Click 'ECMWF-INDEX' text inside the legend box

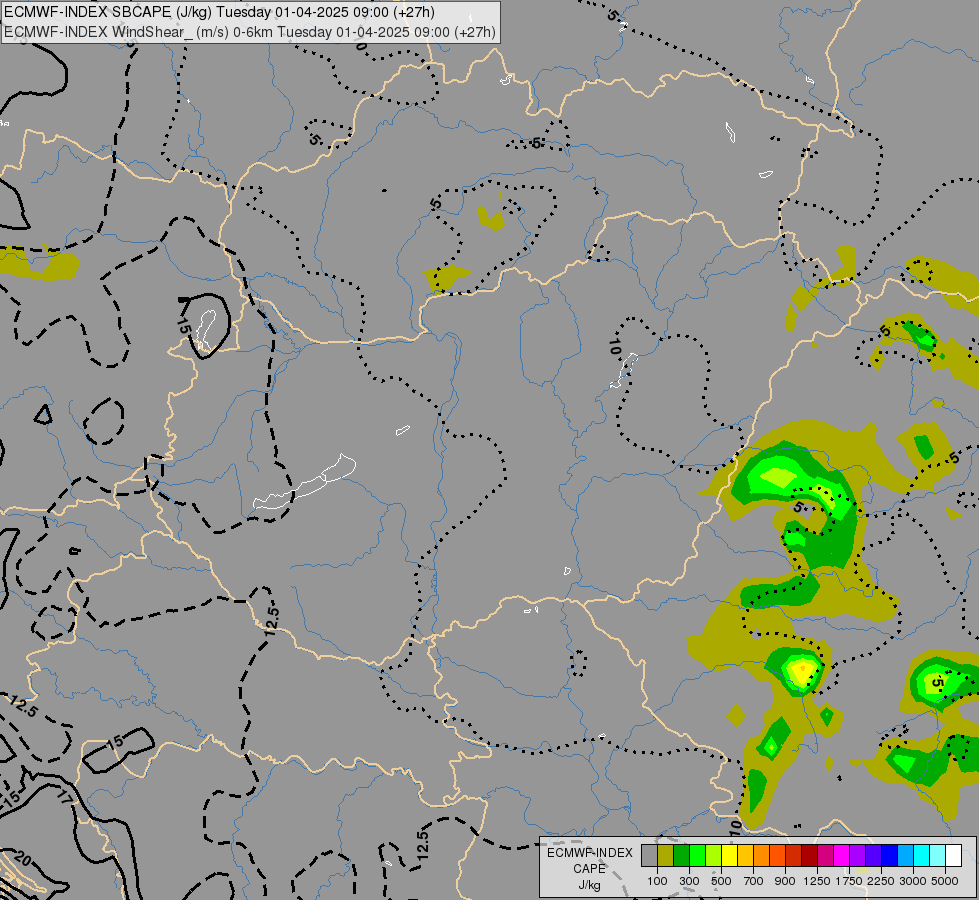click(589, 853)
